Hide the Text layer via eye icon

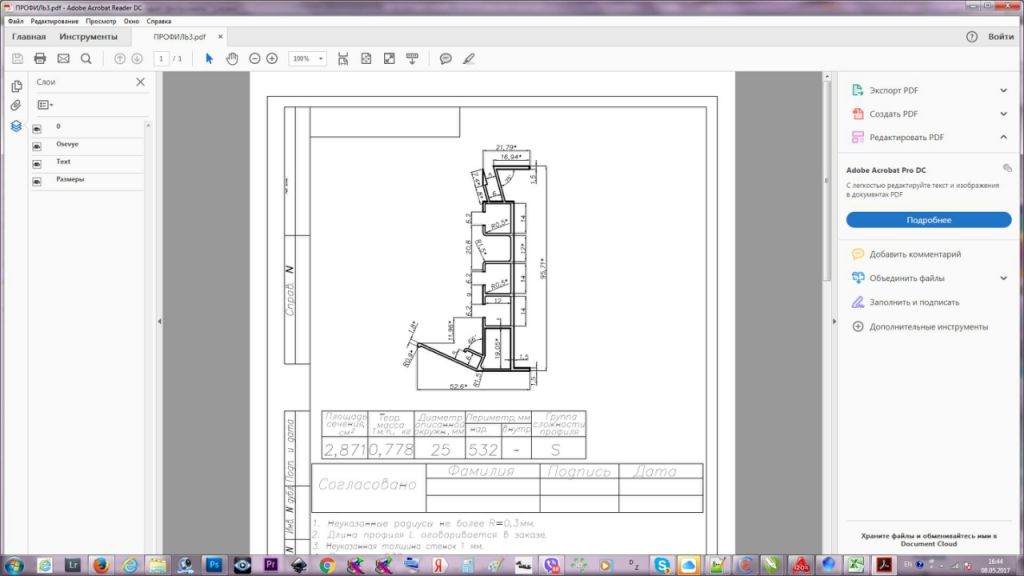pos(37,164)
